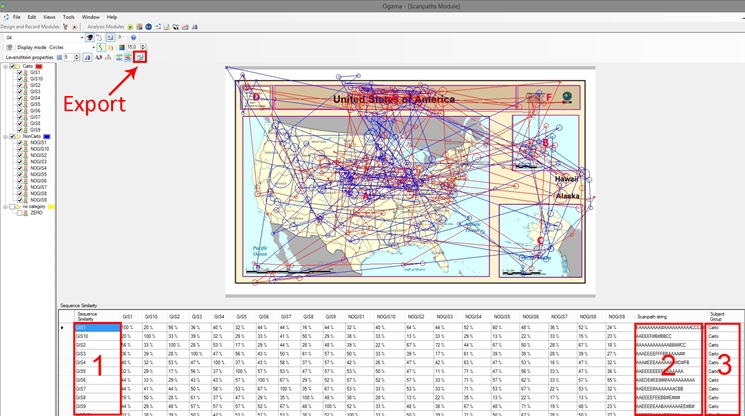
Task: Click the person icon next to ZERO subject
Action: pos(26,213)
